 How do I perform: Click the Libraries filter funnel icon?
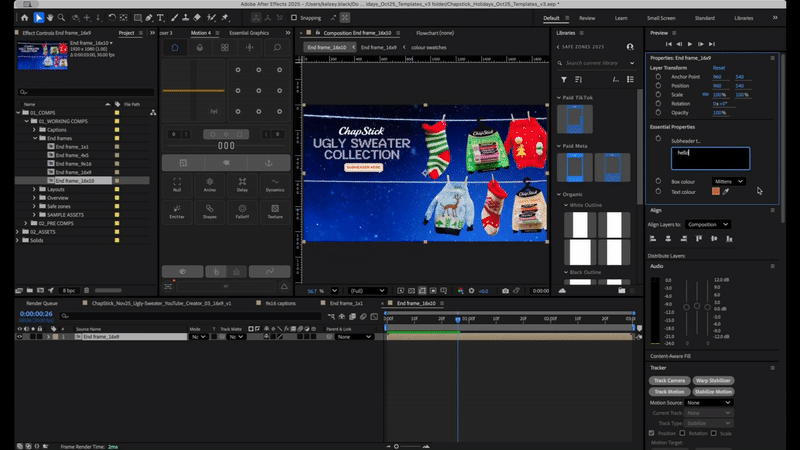pos(564,80)
